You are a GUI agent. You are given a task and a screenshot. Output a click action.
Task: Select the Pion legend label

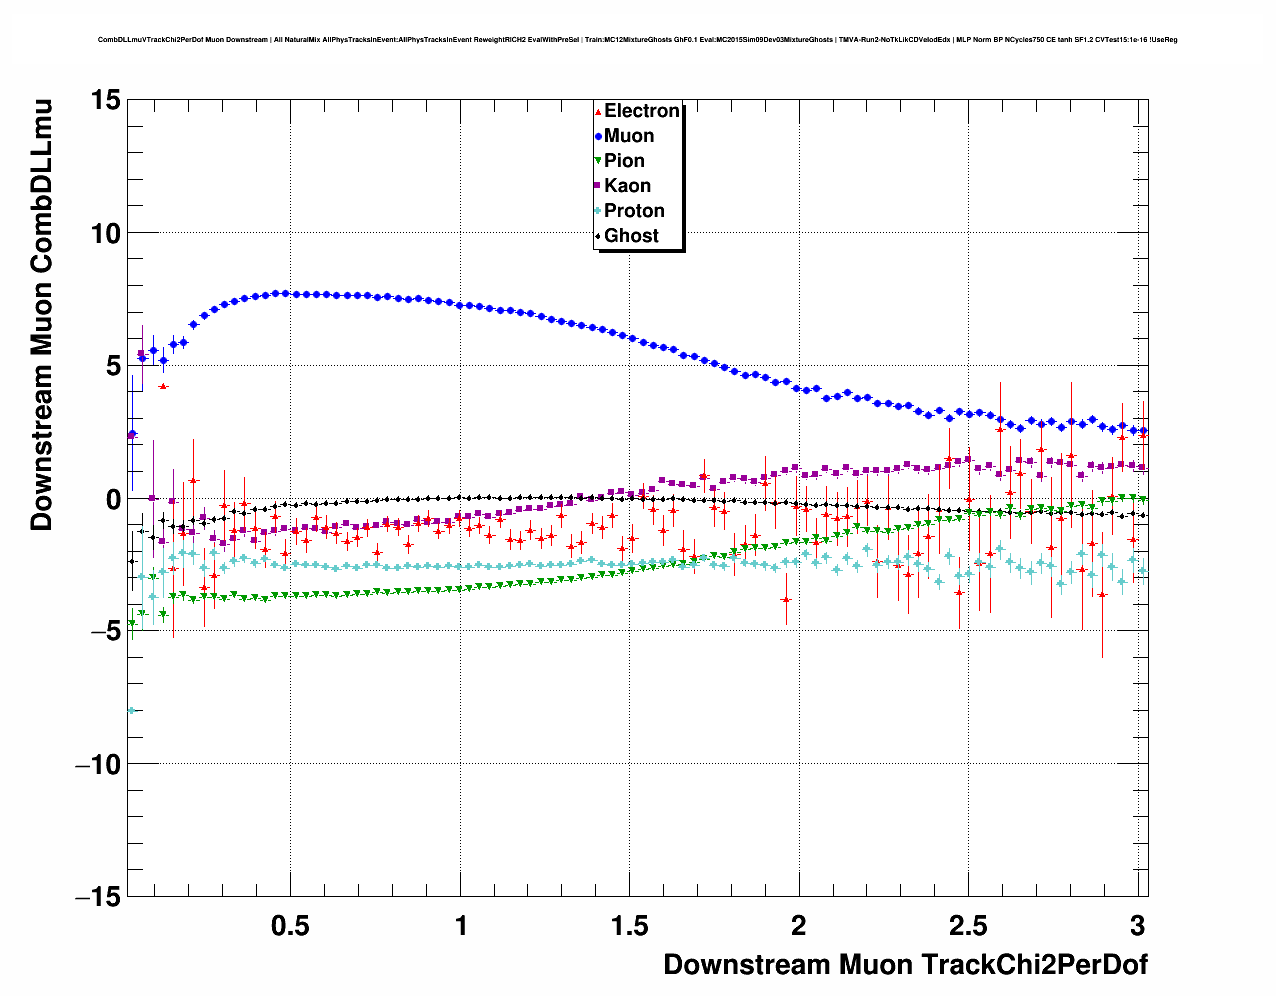tap(624, 161)
